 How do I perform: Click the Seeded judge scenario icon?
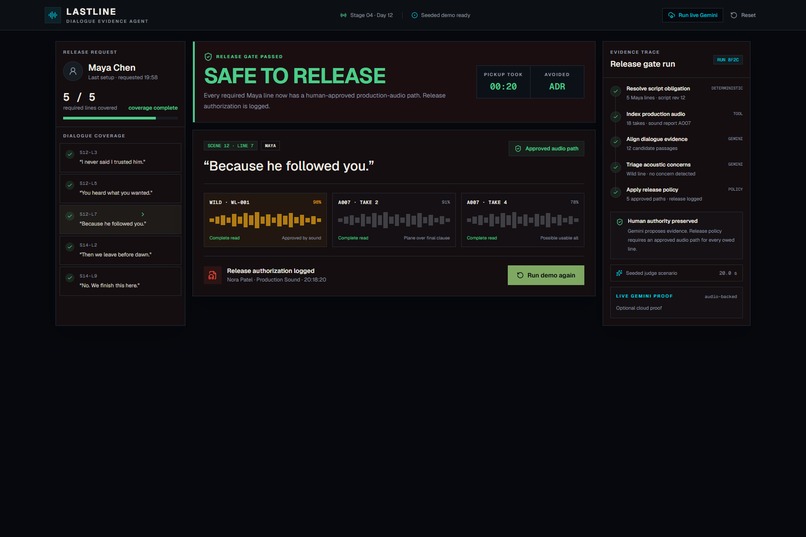pyautogui.click(x=619, y=273)
